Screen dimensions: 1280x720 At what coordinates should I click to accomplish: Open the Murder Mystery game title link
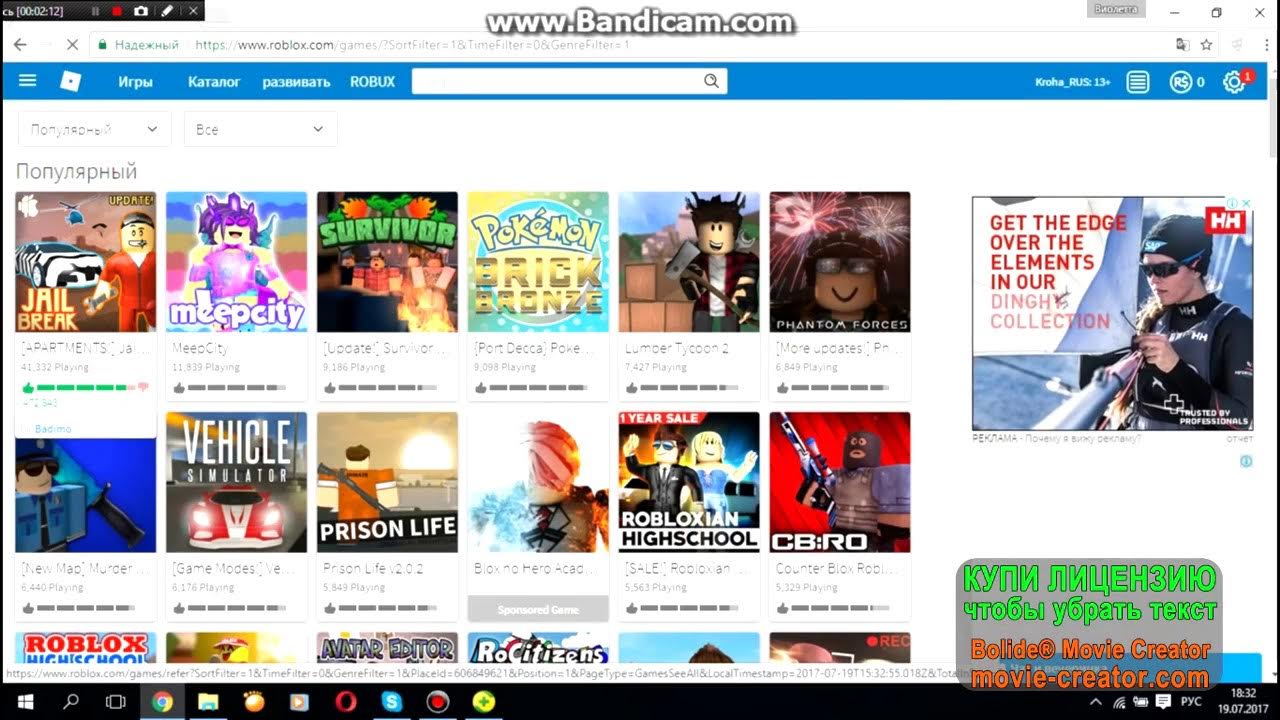(x=85, y=568)
